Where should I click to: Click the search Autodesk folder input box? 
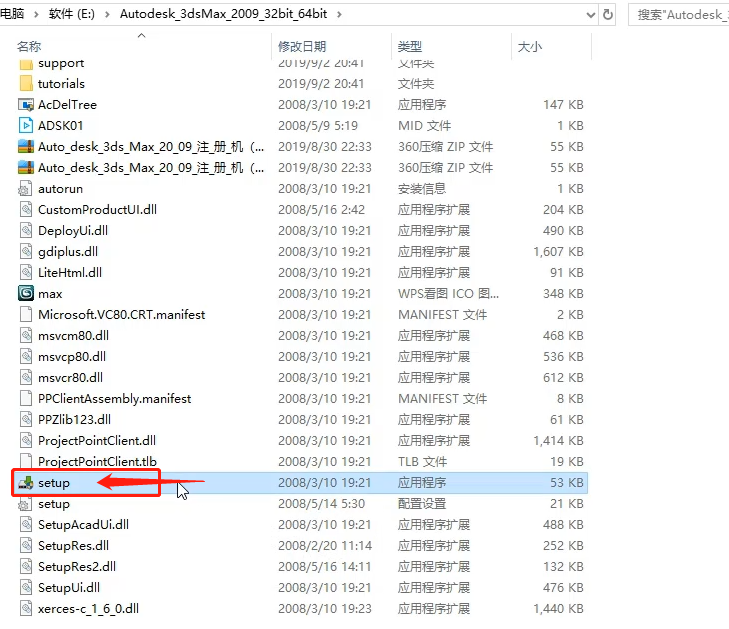click(679, 15)
